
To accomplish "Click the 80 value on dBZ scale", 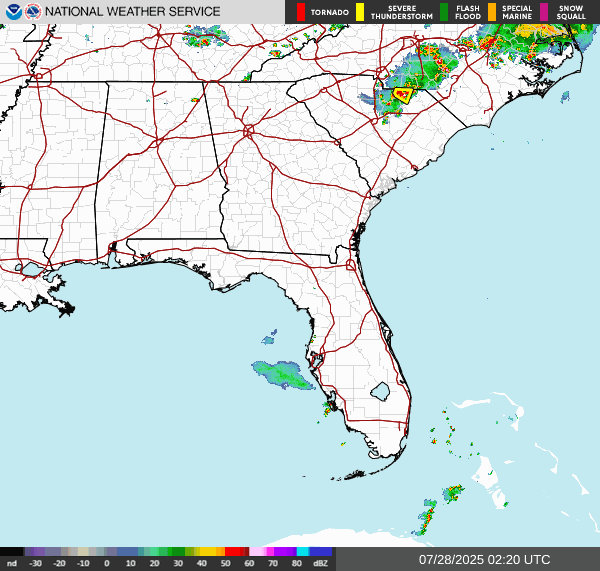I will coord(297,563).
